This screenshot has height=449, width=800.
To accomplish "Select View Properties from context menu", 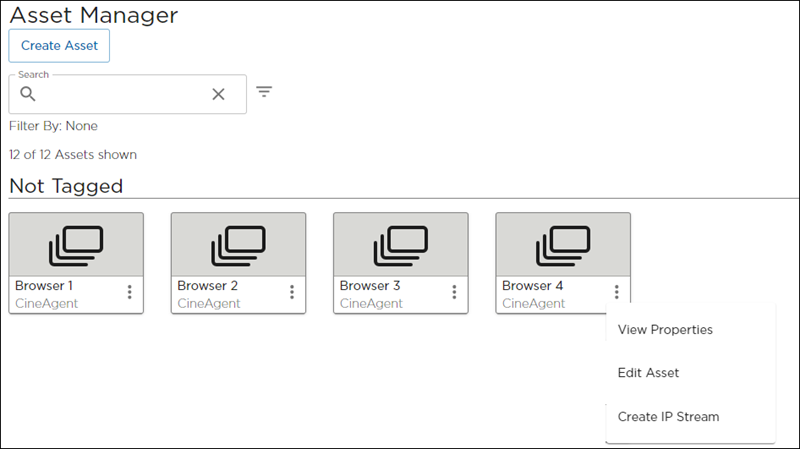I will pyautogui.click(x=665, y=329).
